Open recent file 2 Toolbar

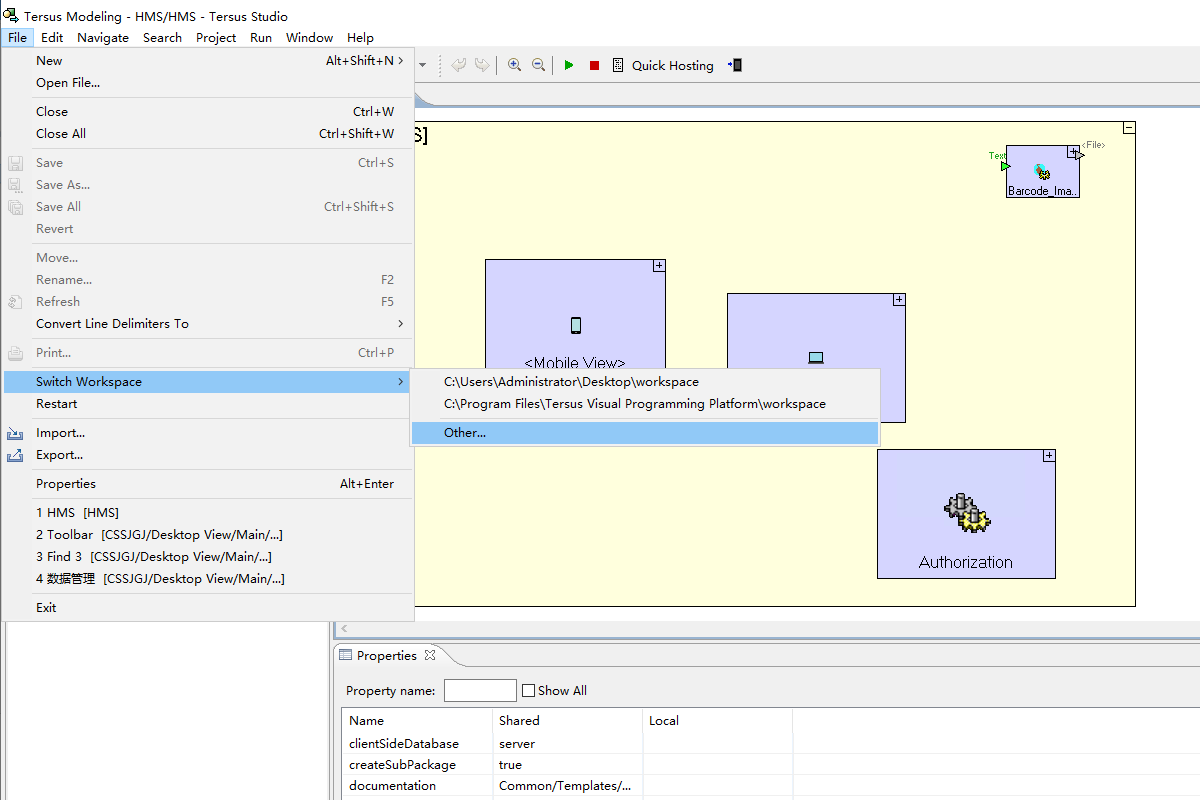coord(208,535)
